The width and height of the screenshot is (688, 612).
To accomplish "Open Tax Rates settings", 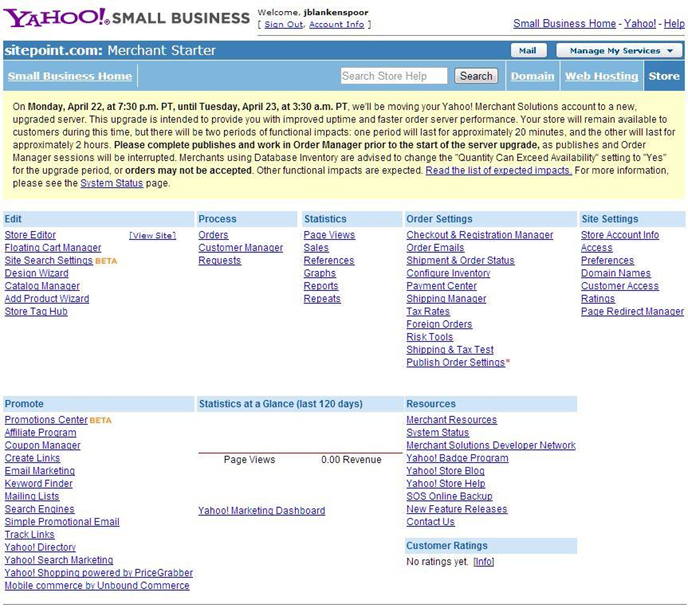I will tap(428, 311).
